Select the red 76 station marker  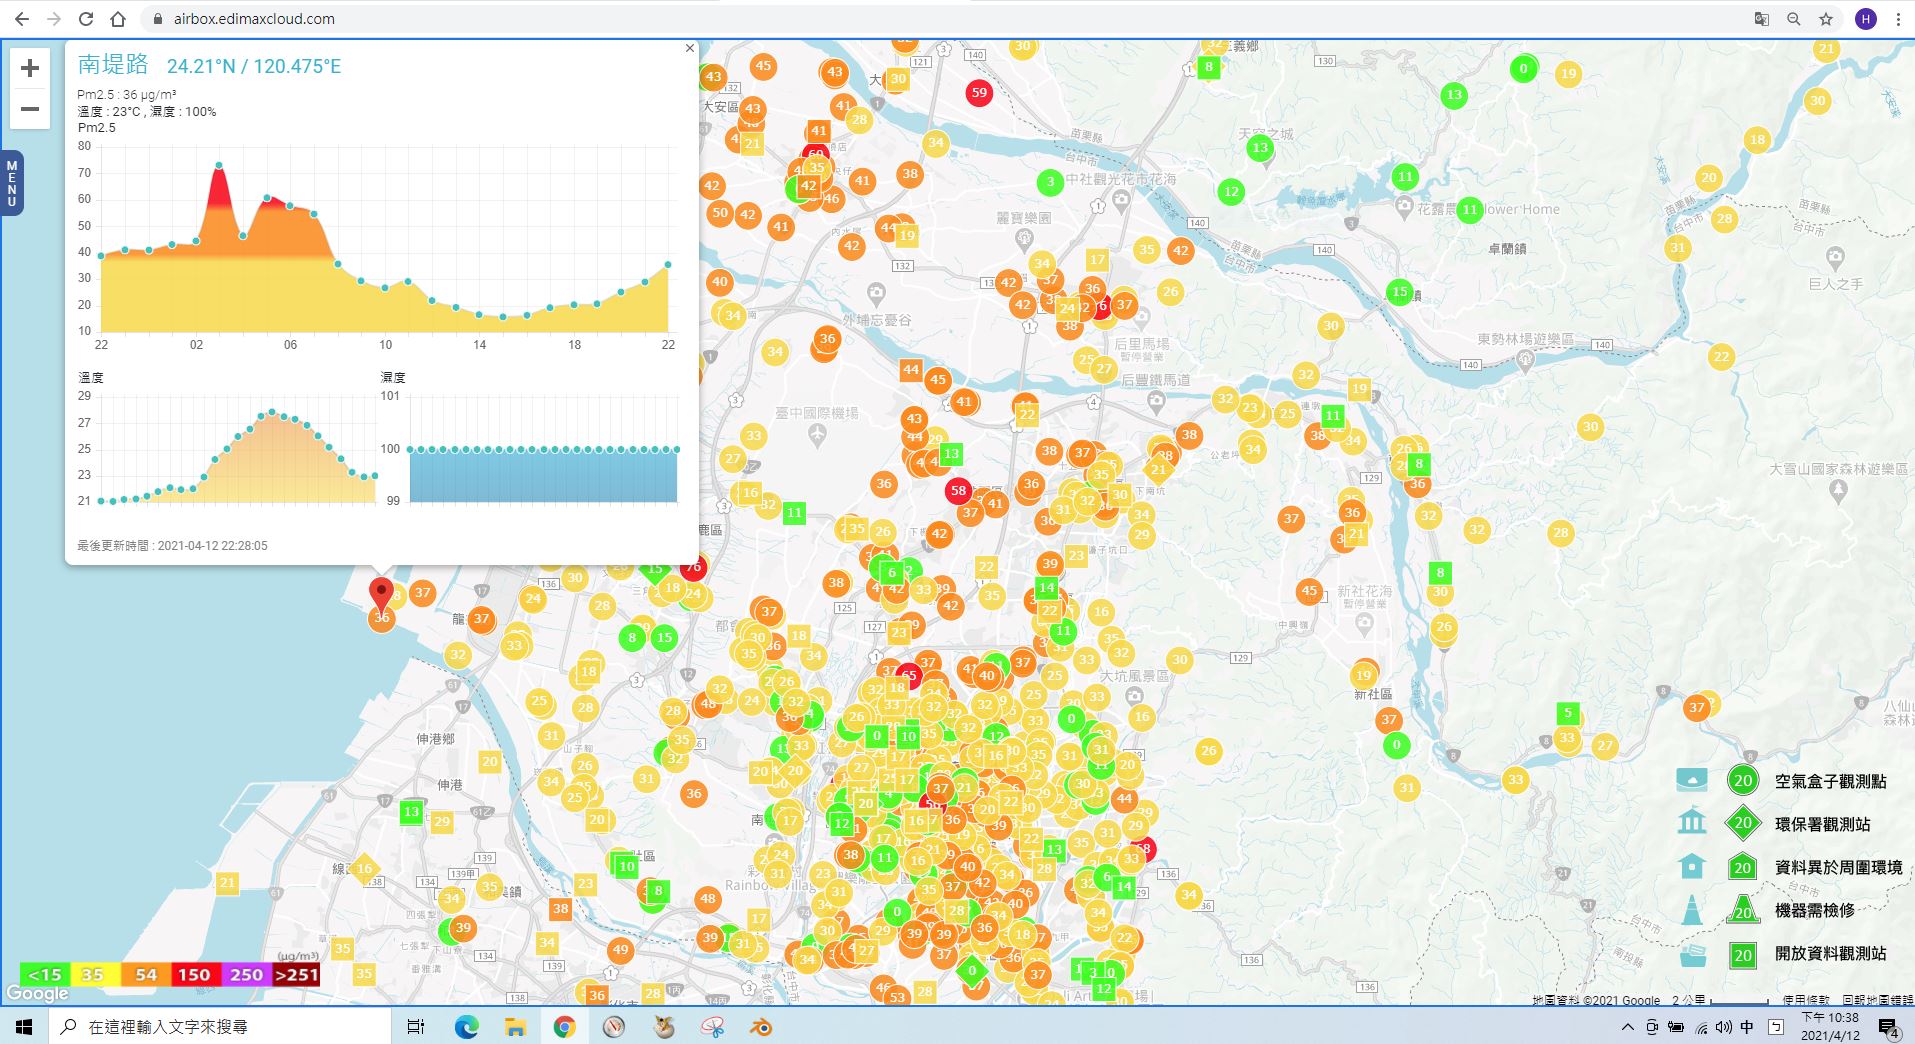tap(693, 567)
